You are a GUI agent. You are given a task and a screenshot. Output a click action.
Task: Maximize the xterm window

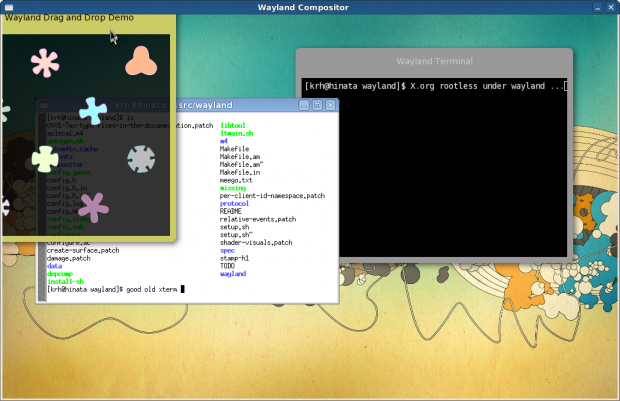(317, 105)
